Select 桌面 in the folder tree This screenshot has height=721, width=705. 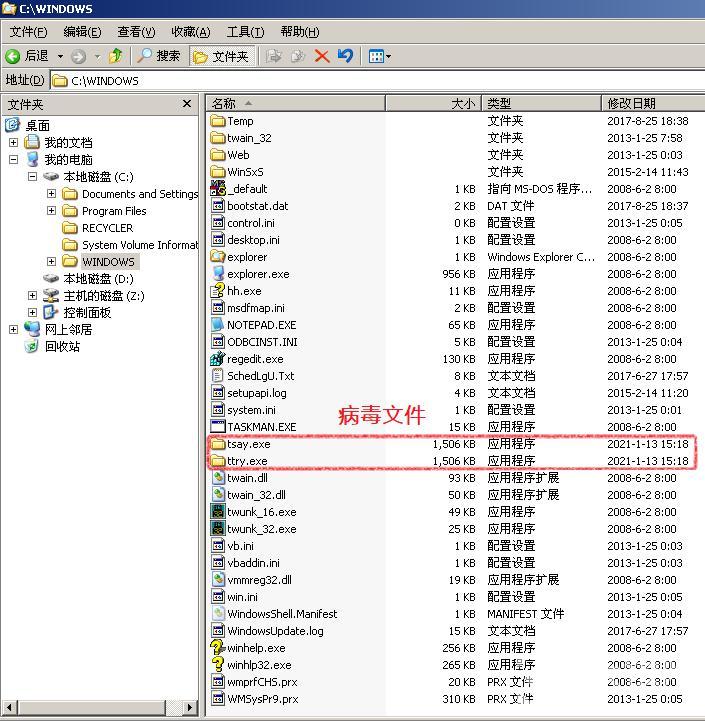click(37, 126)
